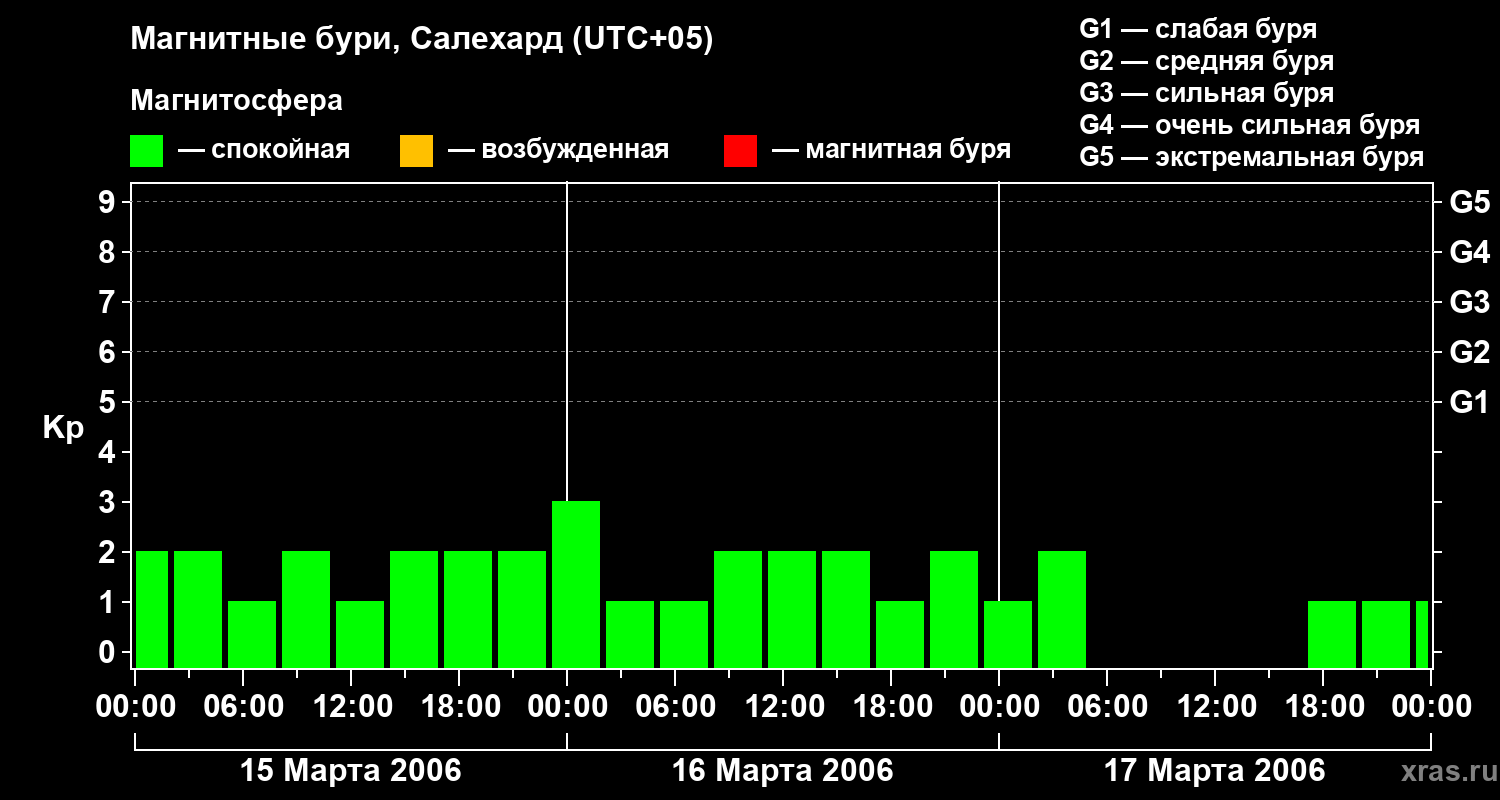Select the 09:00–12:00 bar on 15 March
This screenshot has width=1500, height=800.
click(306, 609)
